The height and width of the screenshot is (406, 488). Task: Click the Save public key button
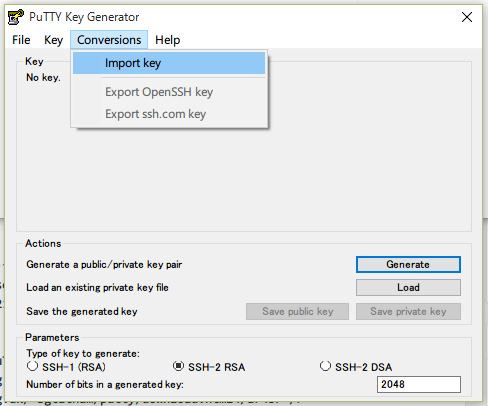click(x=297, y=311)
